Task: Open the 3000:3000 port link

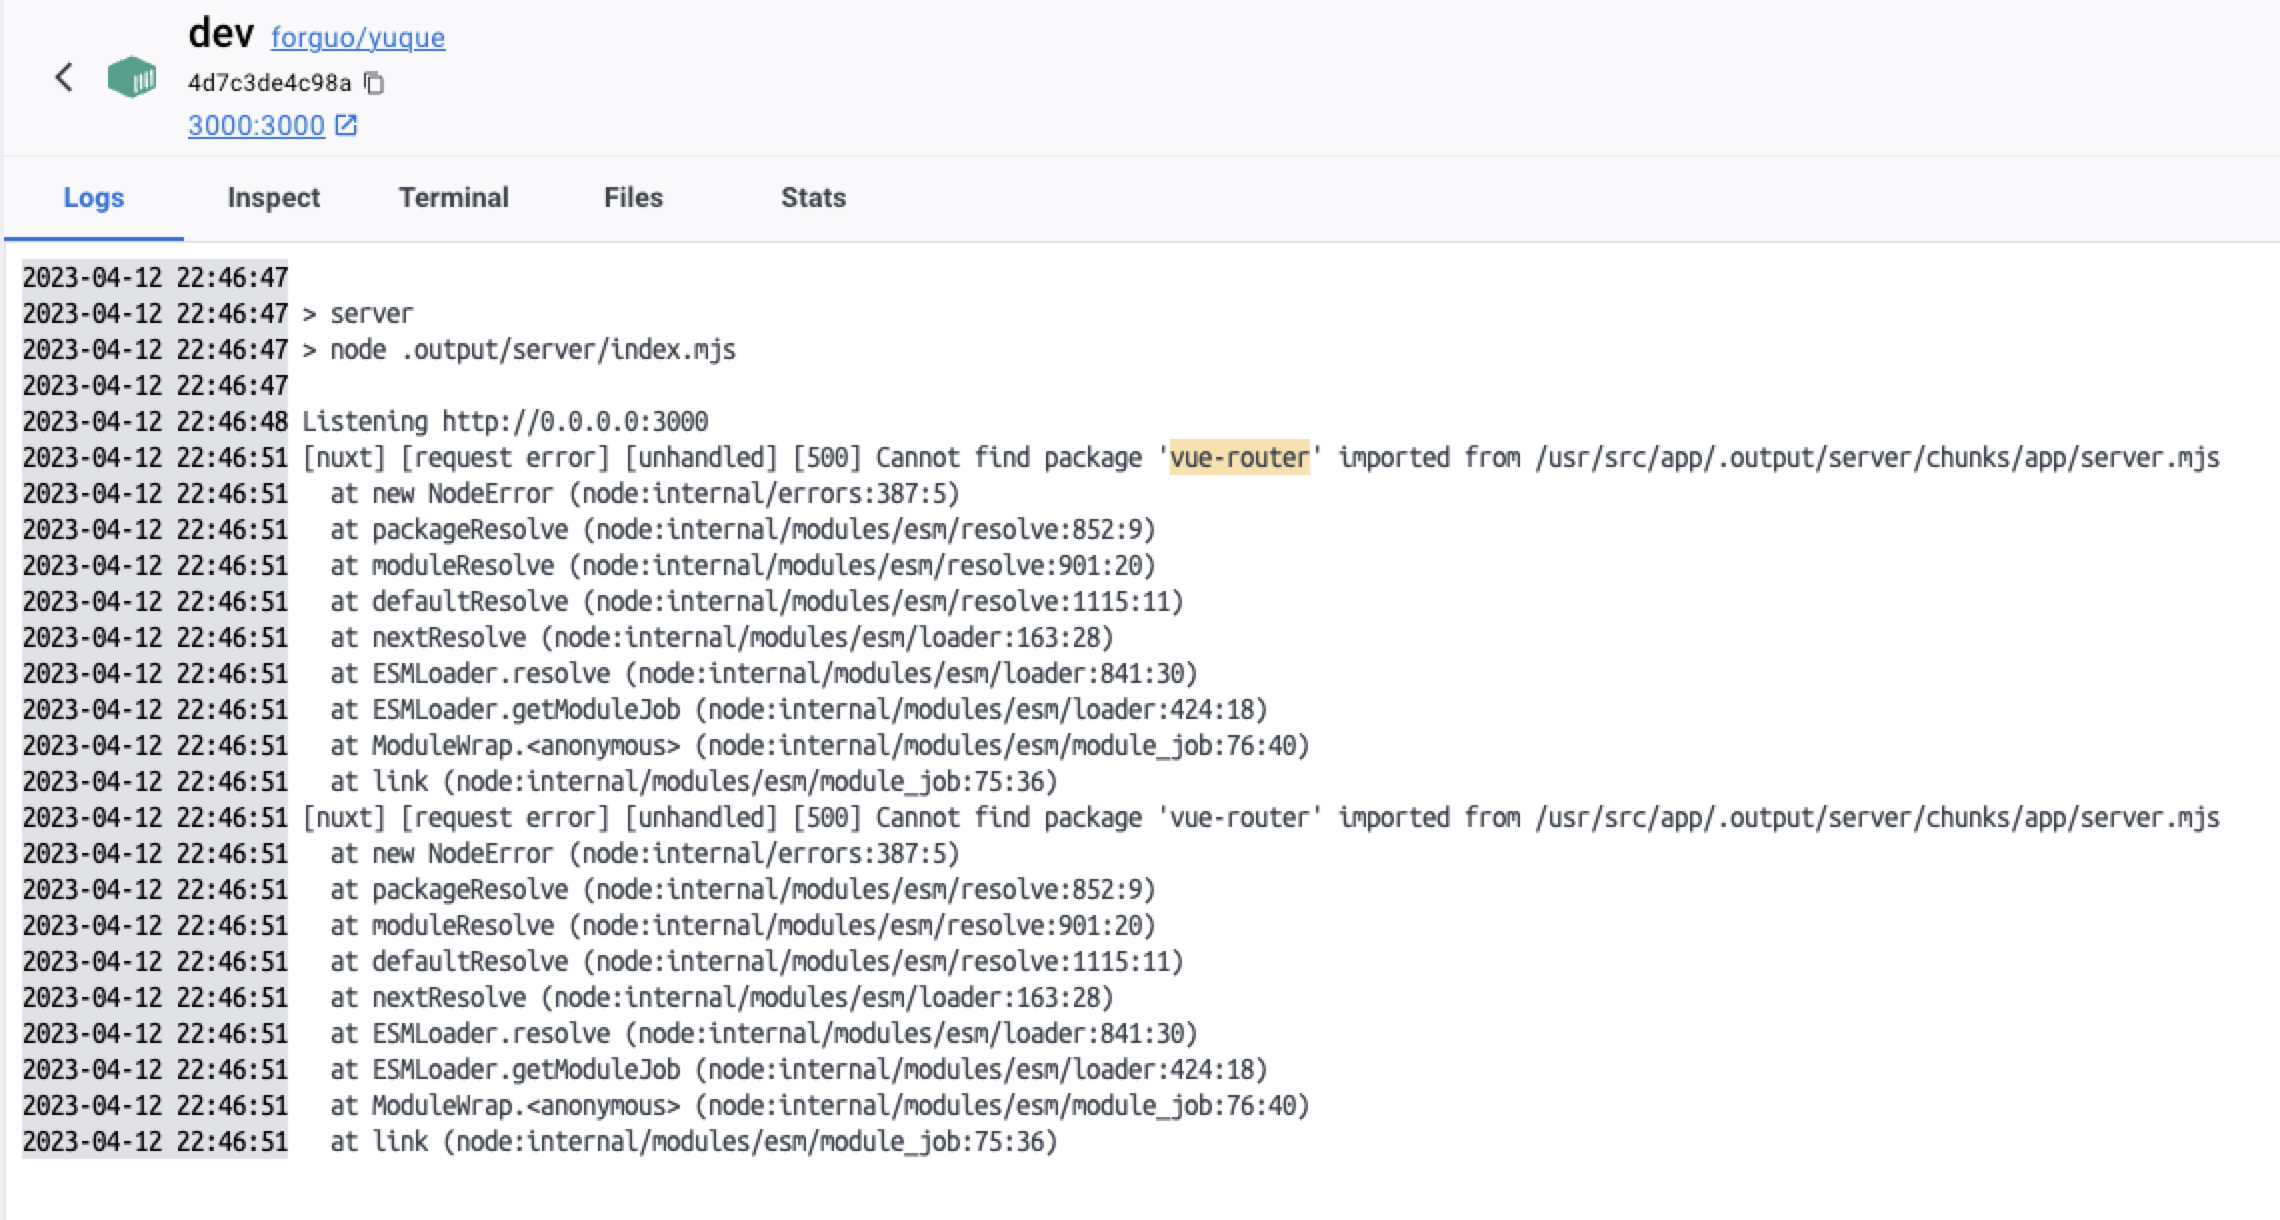Action: [x=256, y=125]
